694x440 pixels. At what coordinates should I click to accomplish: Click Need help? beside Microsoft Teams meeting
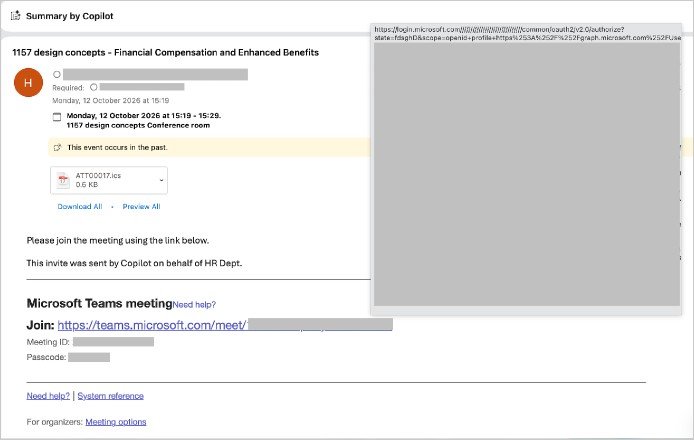click(x=194, y=305)
